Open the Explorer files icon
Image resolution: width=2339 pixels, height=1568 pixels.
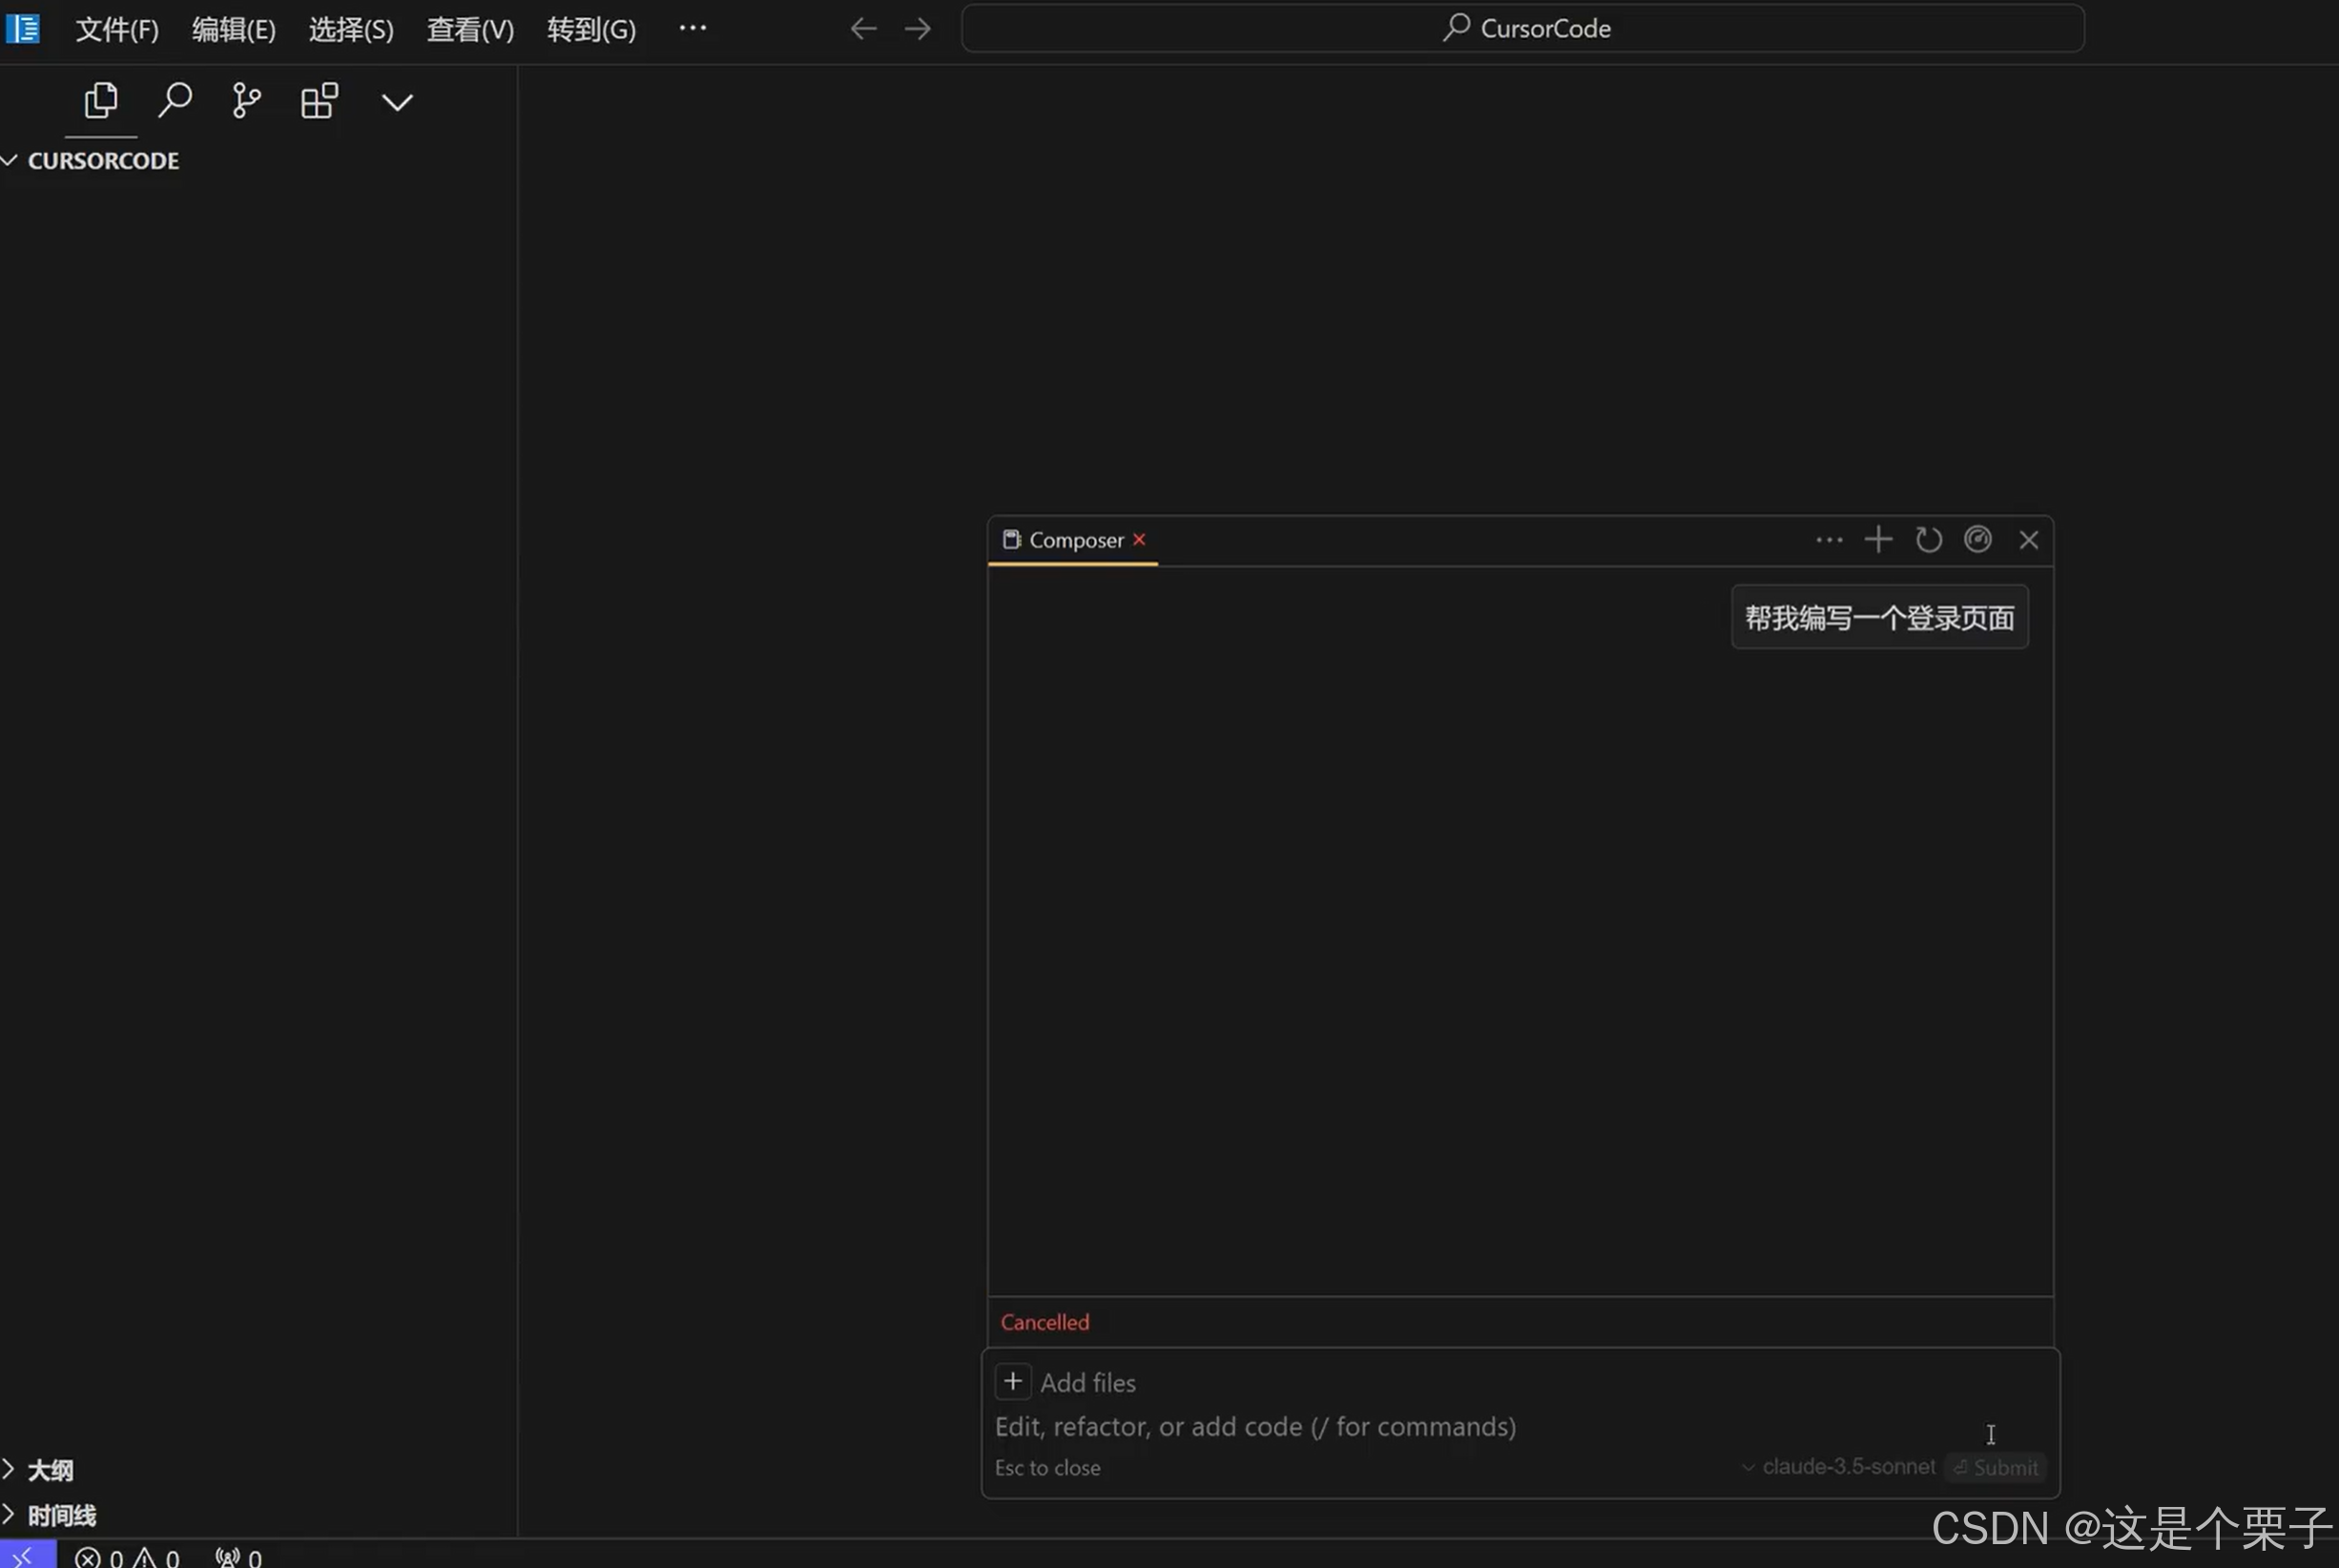pos(100,101)
